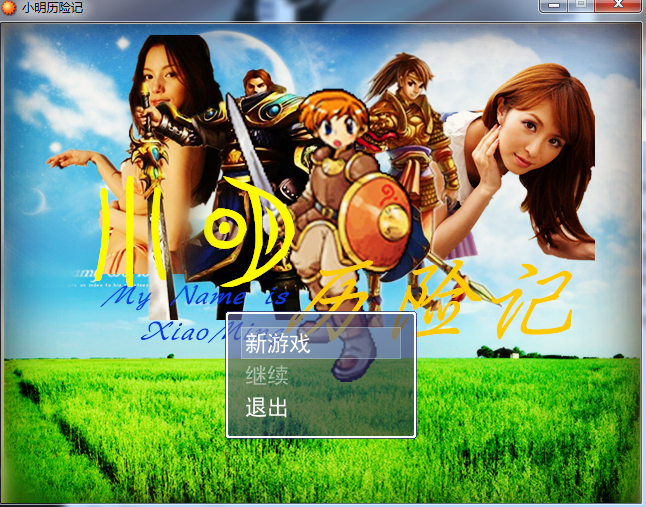Viewport: 646px width, 507px height.
Task: Click the 小明历险记 title bar text
Action: click(x=52, y=7)
